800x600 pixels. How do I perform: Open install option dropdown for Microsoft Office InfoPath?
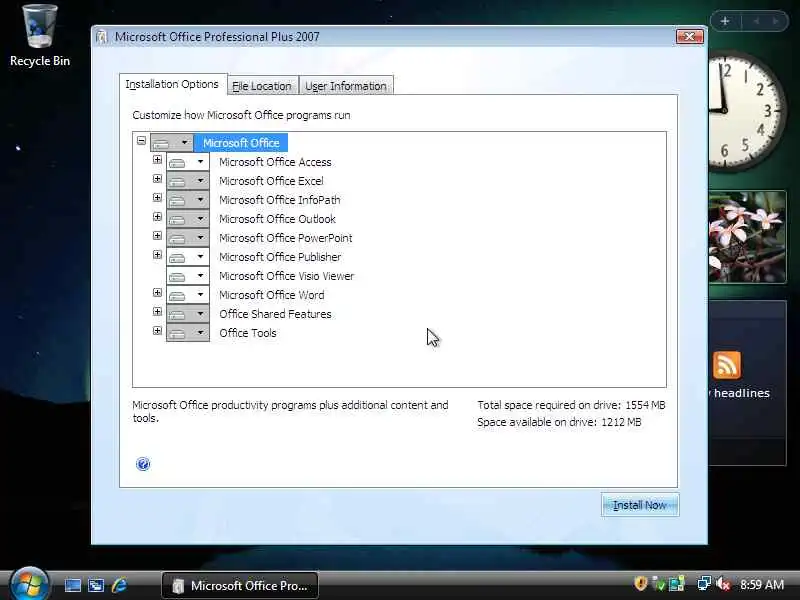(188, 200)
